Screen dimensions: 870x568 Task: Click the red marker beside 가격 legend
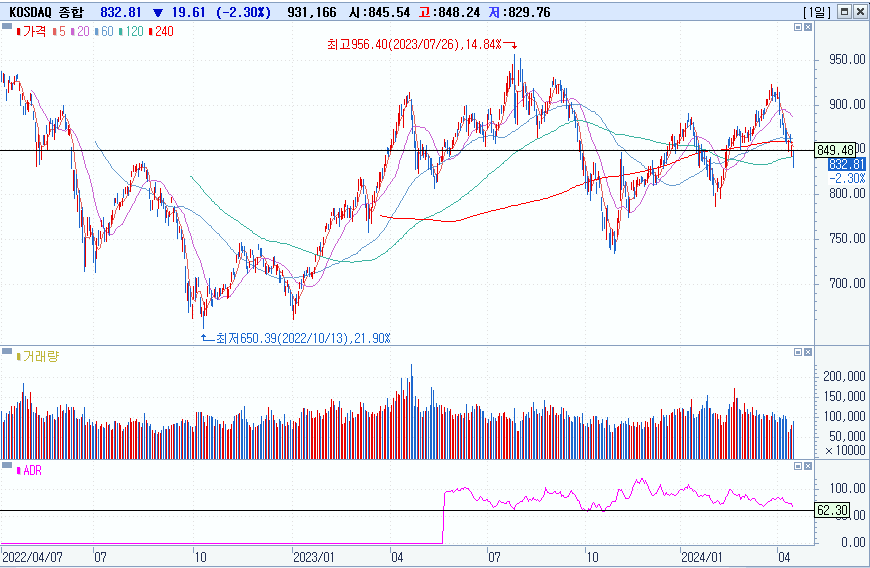click(x=19, y=32)
